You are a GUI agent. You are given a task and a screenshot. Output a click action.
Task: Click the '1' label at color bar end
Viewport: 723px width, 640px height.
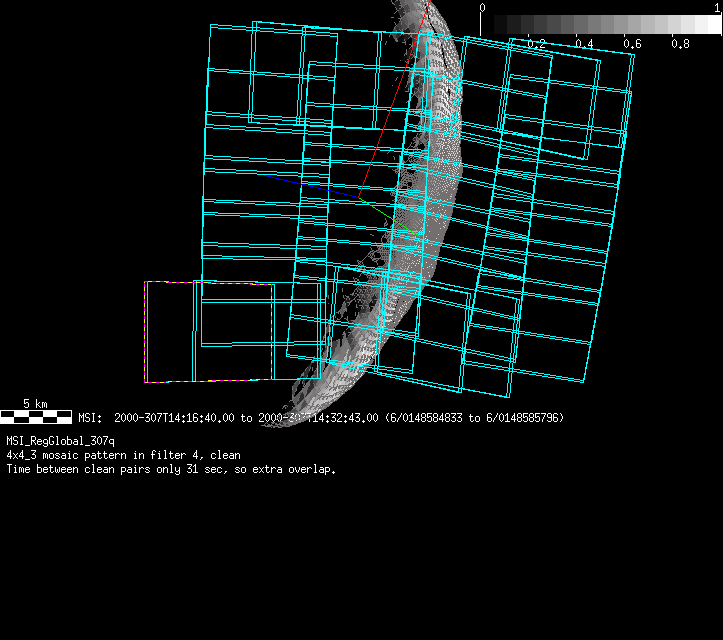(718, 8)
